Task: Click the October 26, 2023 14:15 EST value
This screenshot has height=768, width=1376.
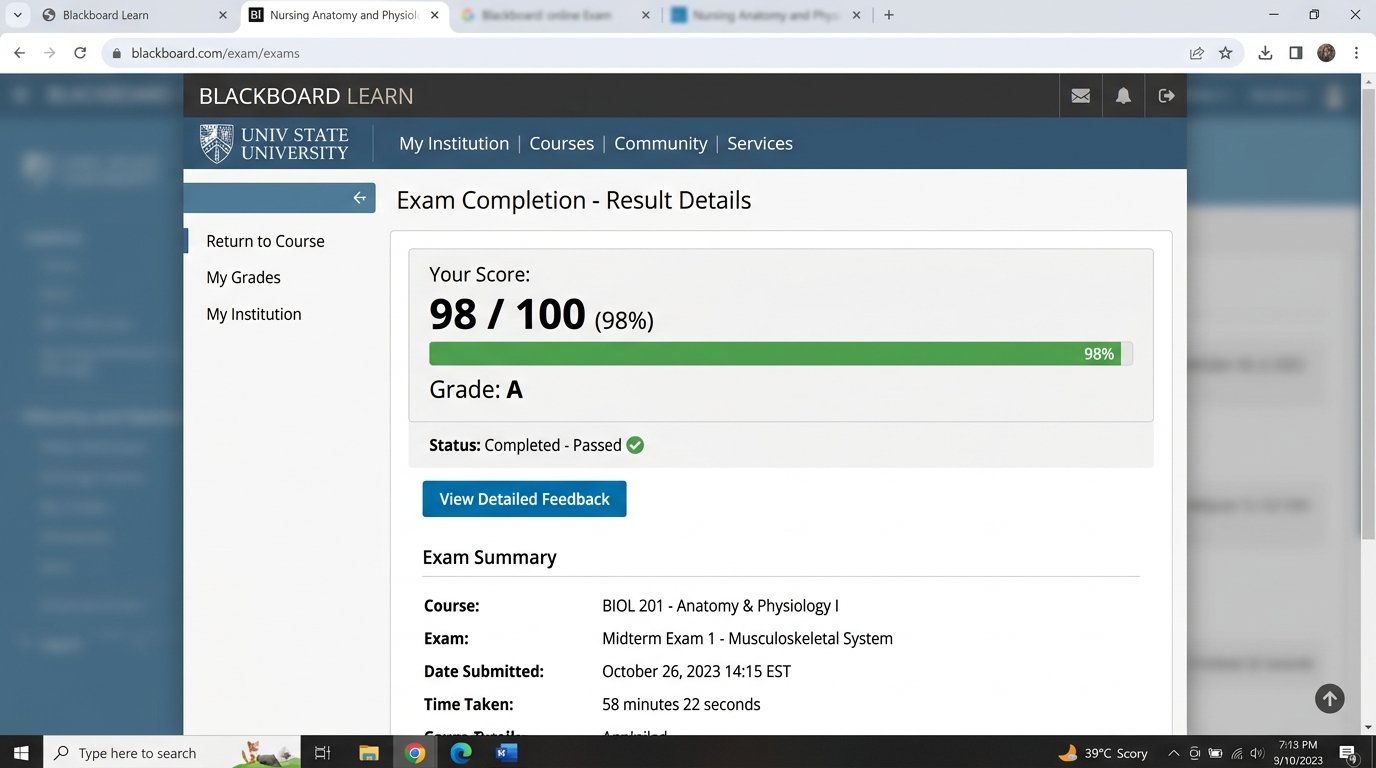Action: tap(696, 672)
